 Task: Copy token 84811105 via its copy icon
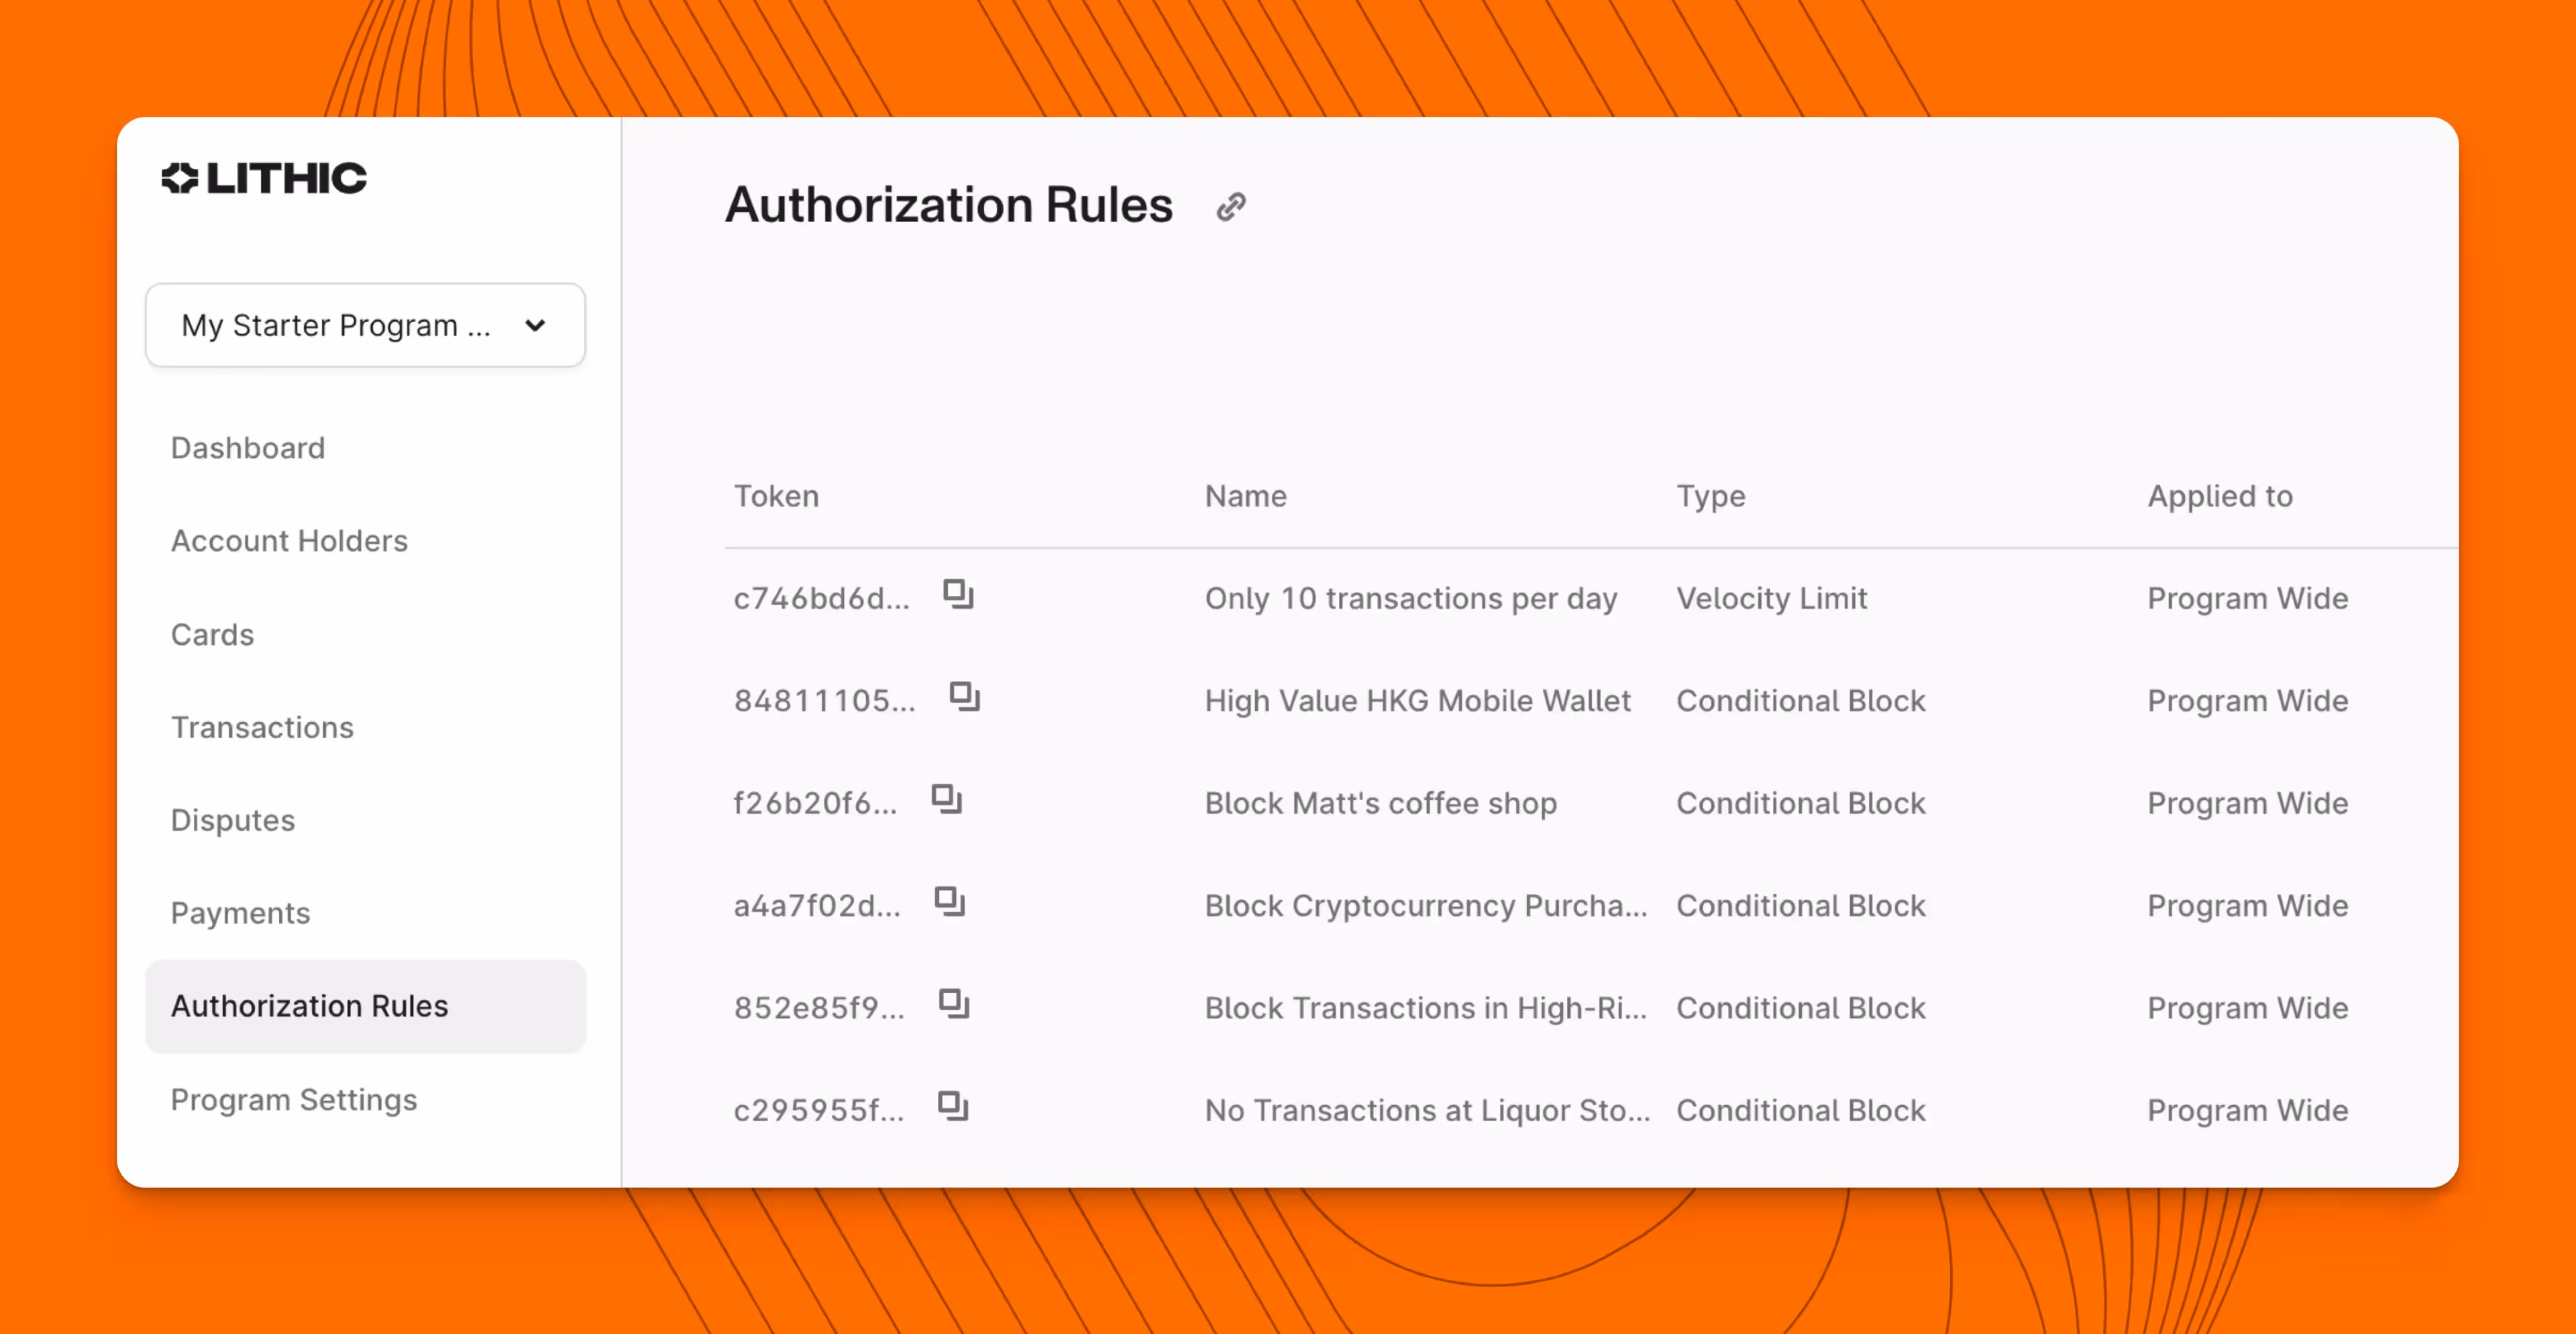(964, 697)
